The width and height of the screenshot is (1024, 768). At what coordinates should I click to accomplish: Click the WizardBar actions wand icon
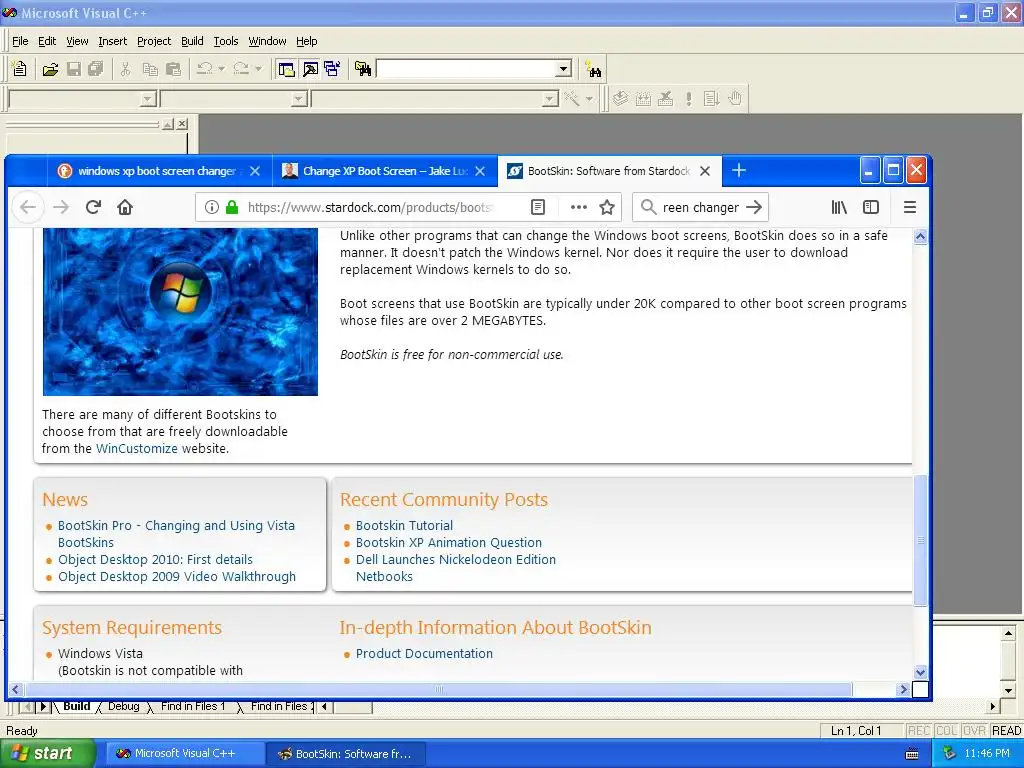click(x=572, y=99)
